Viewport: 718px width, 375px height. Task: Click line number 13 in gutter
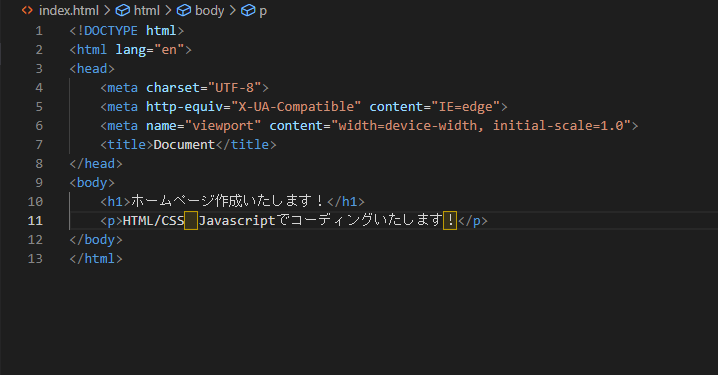(x=35, y=259)
